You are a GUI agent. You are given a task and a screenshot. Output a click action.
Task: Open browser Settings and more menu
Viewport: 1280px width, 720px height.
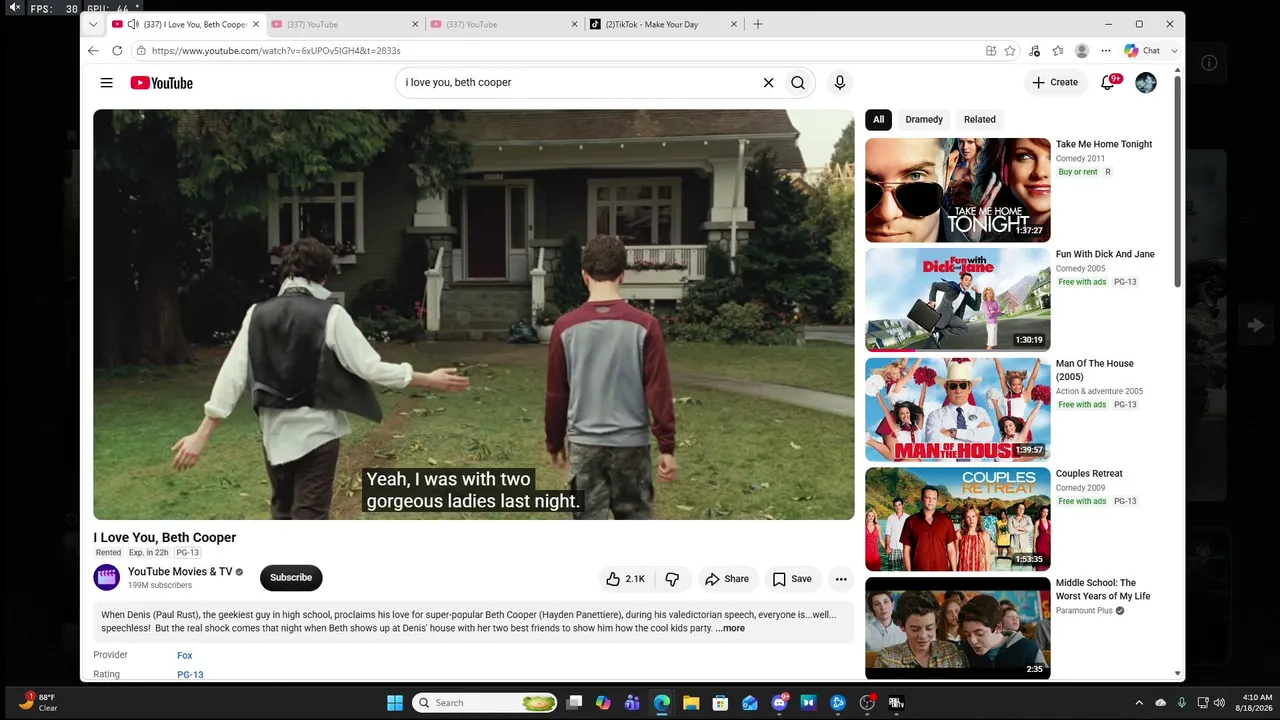1106,51
